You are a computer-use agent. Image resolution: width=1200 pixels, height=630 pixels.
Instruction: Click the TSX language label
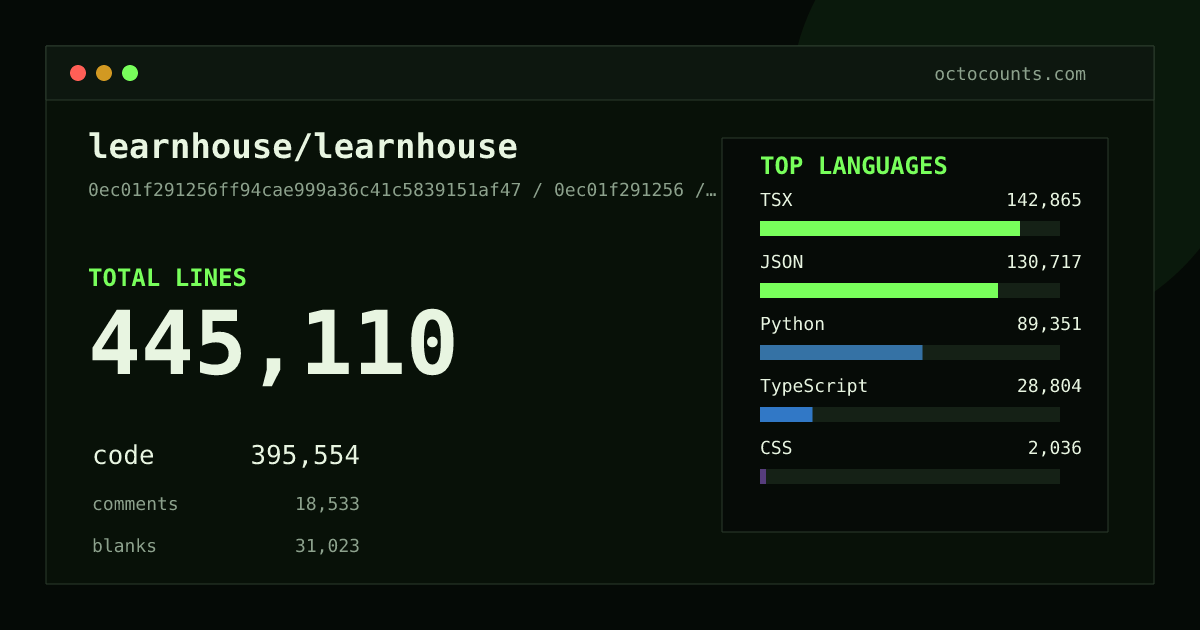(776, 200)
